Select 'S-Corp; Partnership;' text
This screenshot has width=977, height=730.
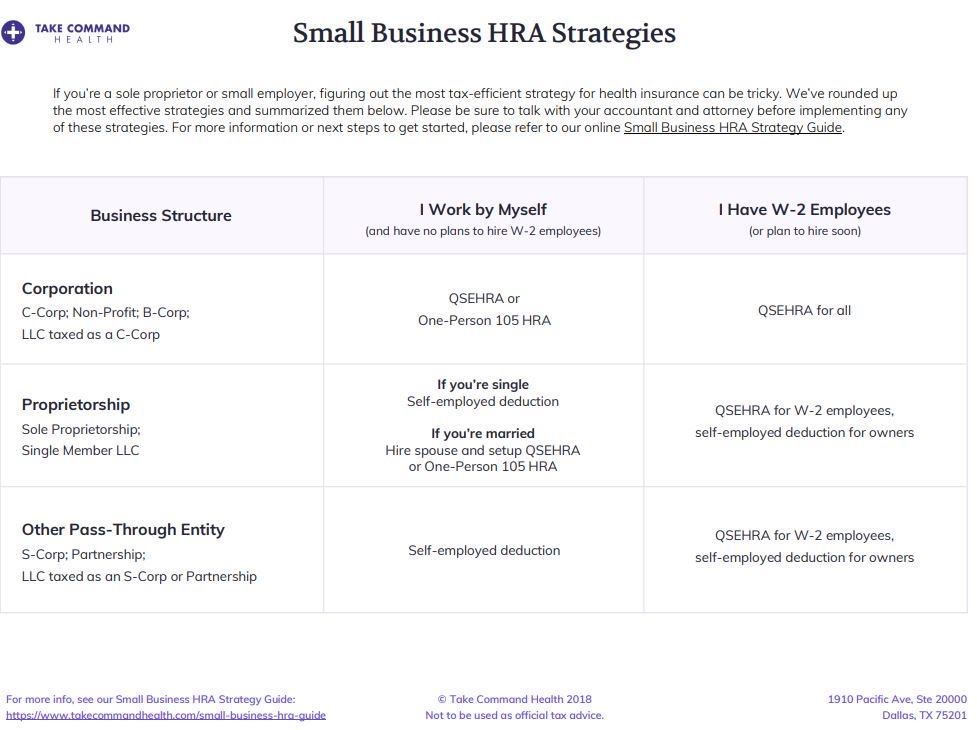[x=83, y=554]
